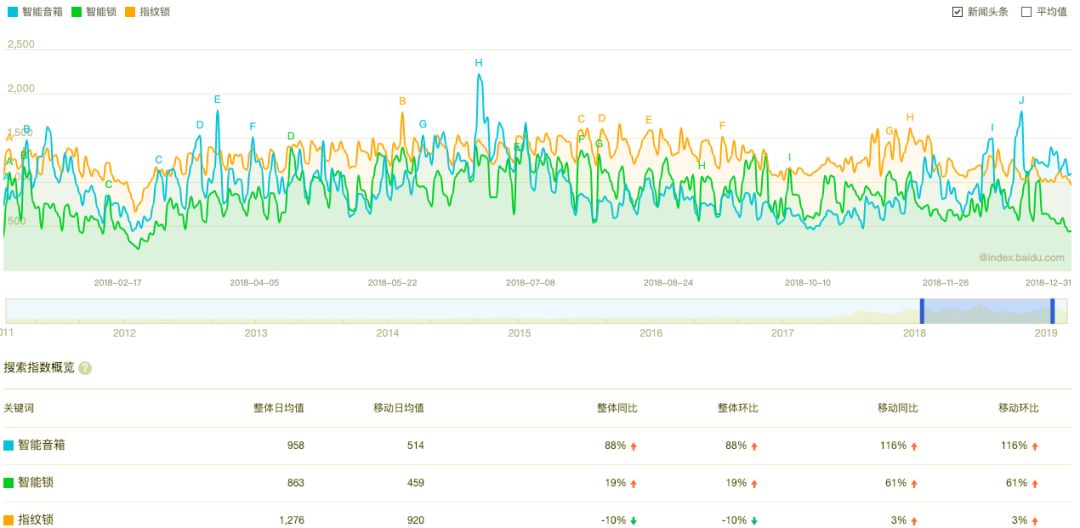Click the cyan H news marker at the peak
This screenshot has height=528, width=1080.
pyautogui.click(x=479, y=63)
